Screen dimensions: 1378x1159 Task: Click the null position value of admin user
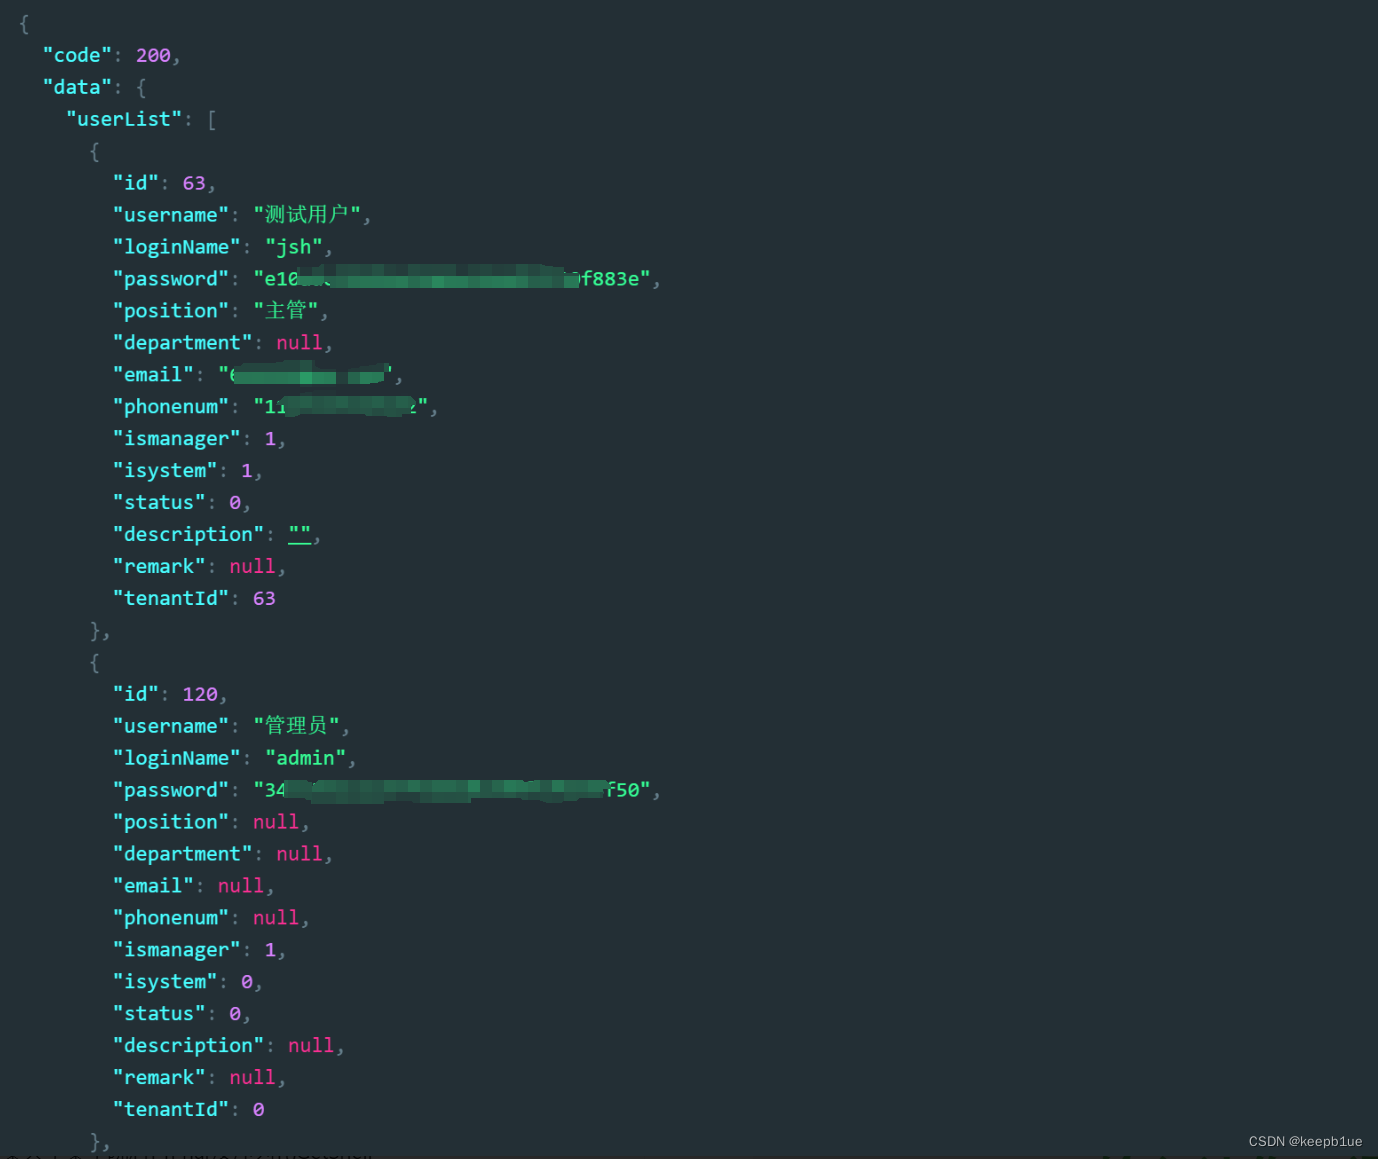coord(276,823)
